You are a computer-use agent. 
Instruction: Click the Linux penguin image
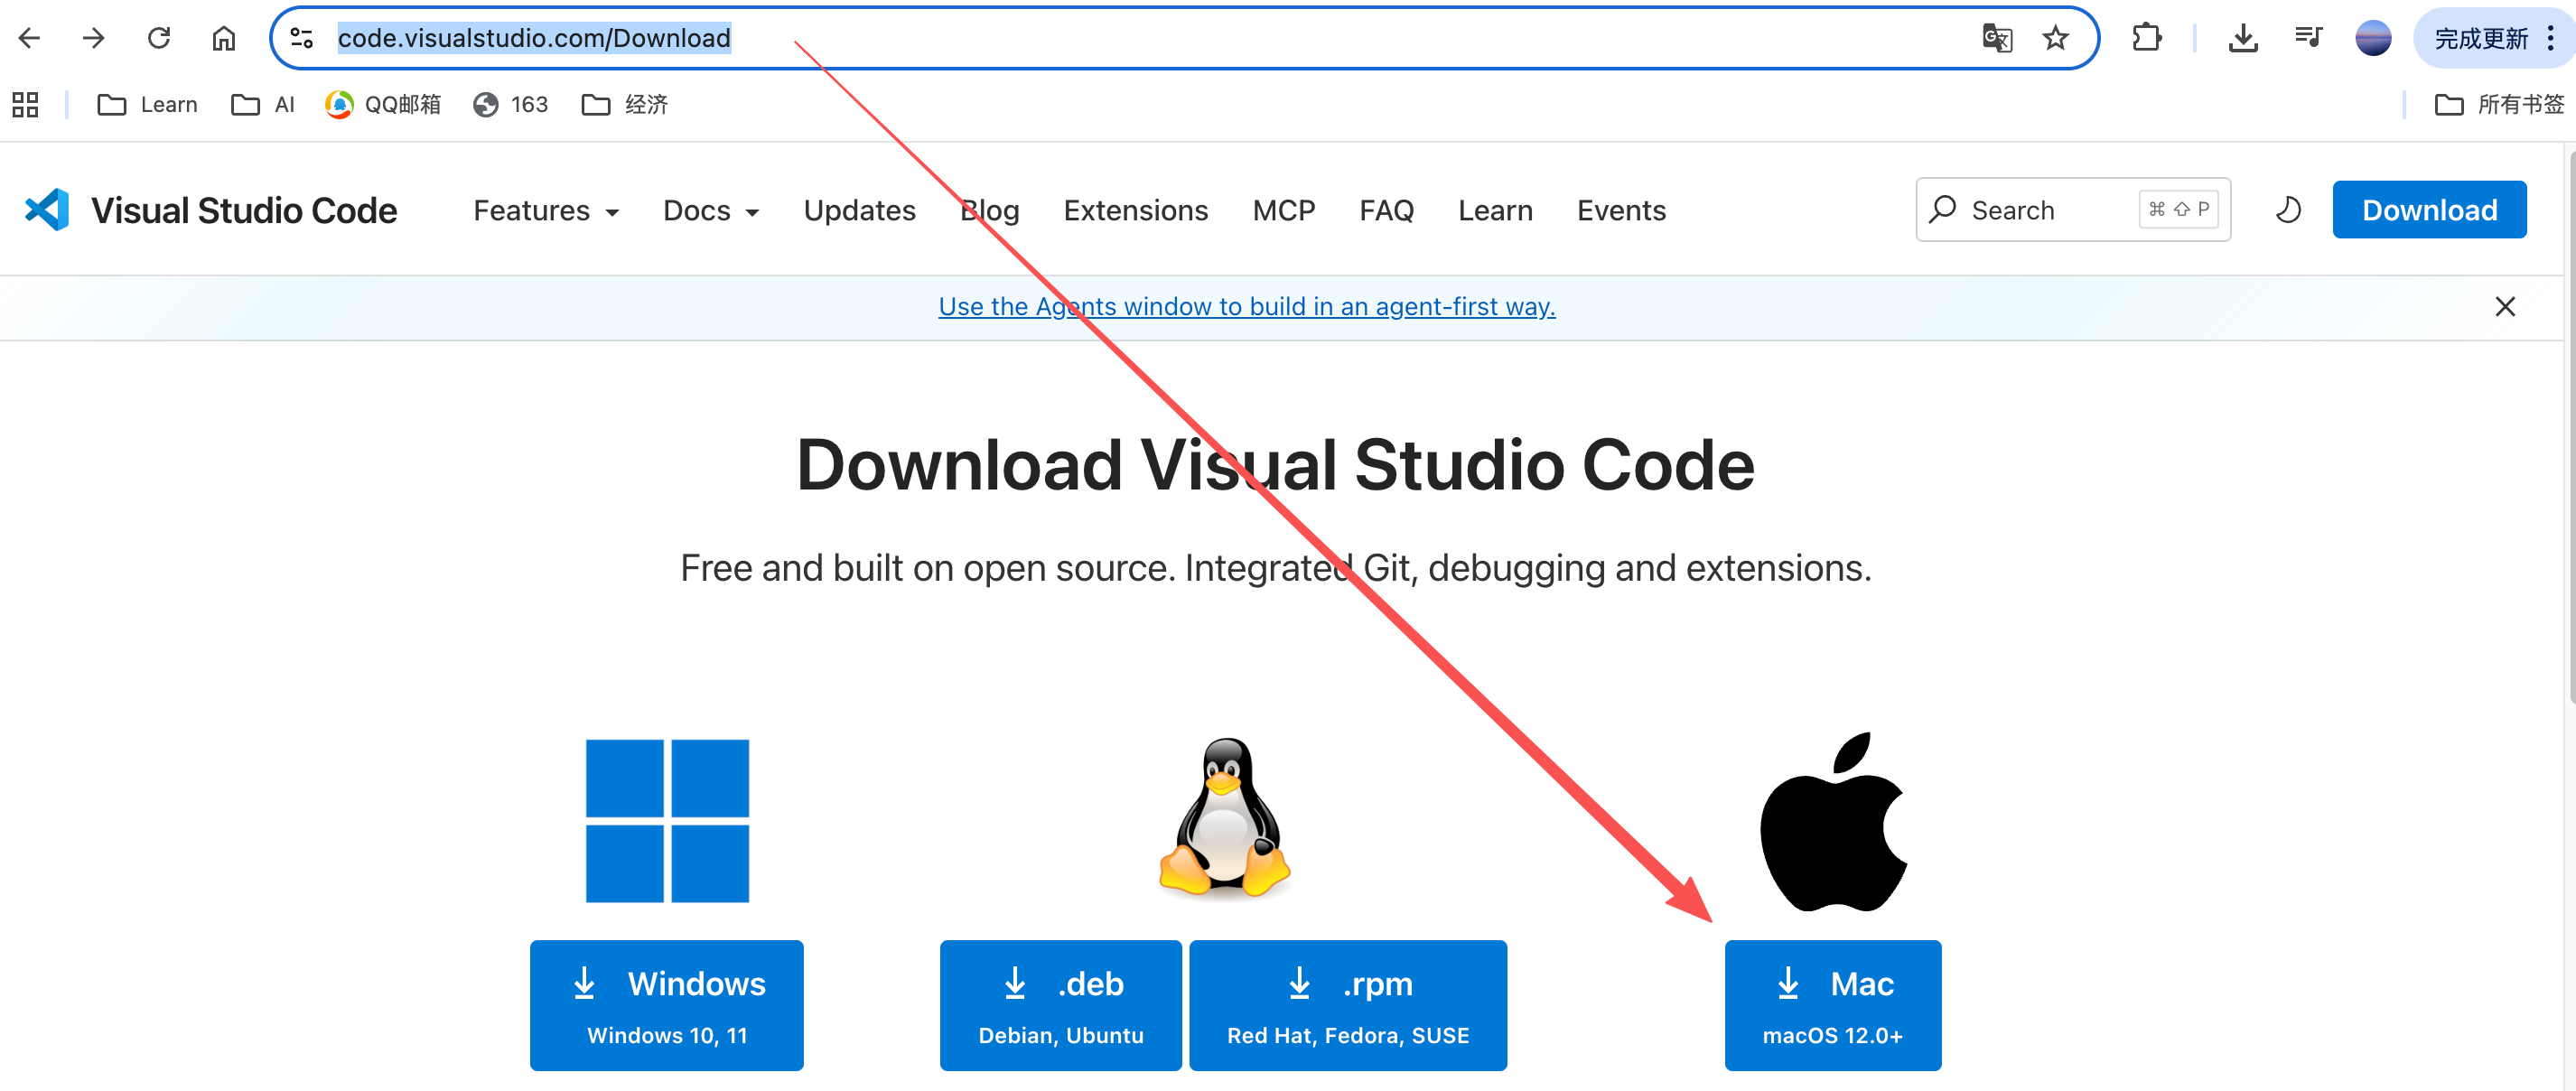[1224, 817]
